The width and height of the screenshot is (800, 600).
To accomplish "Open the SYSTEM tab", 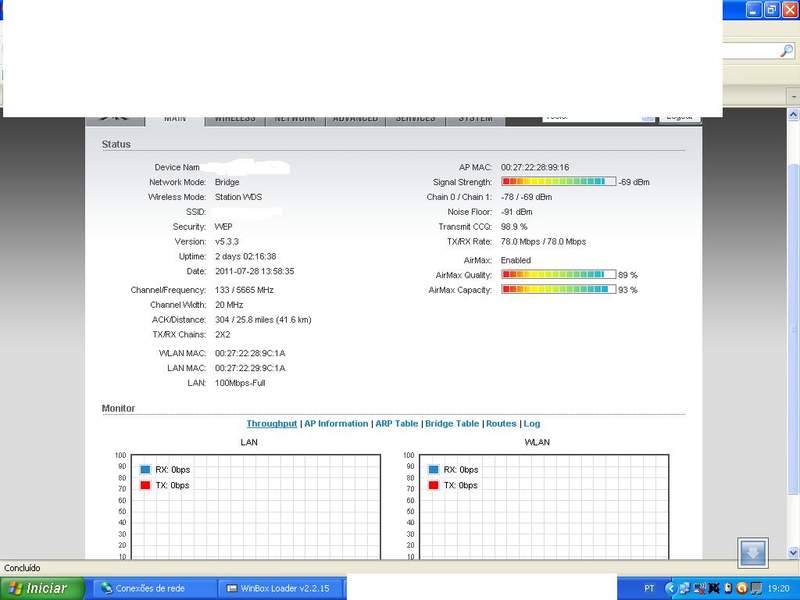I will [x=476, y=120].
